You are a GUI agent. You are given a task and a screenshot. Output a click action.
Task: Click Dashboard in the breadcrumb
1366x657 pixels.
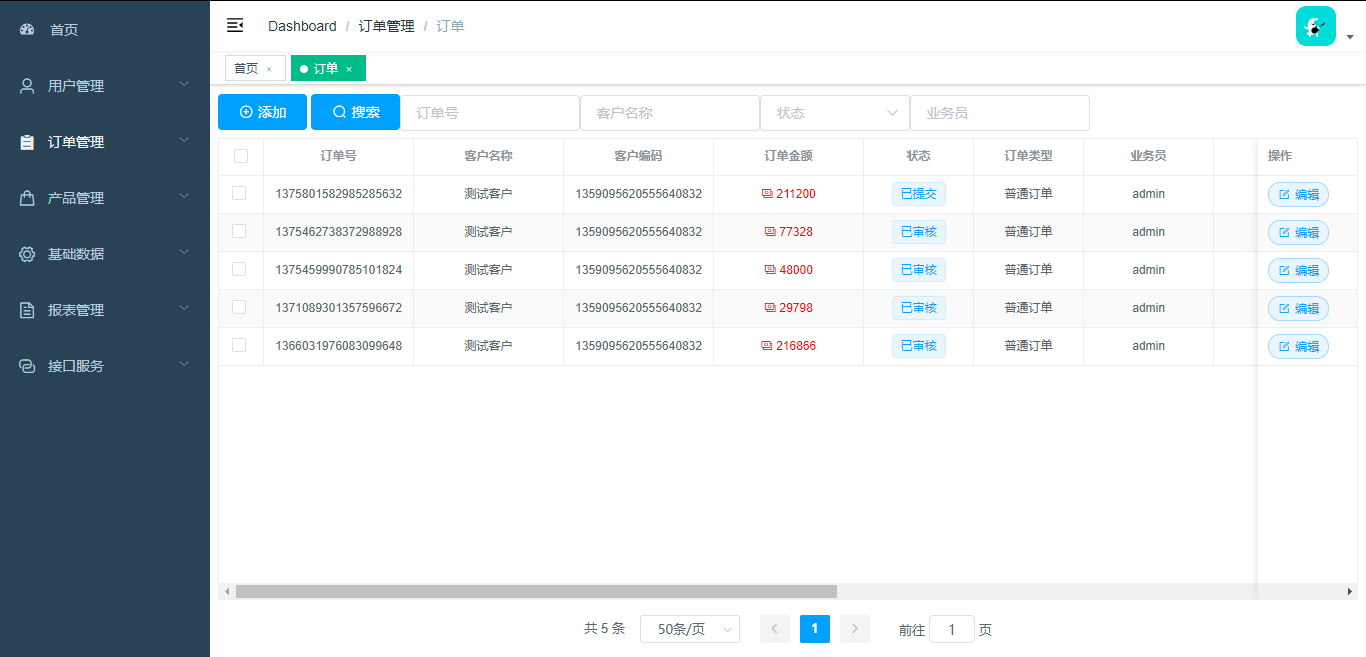(x=302, y=26)
